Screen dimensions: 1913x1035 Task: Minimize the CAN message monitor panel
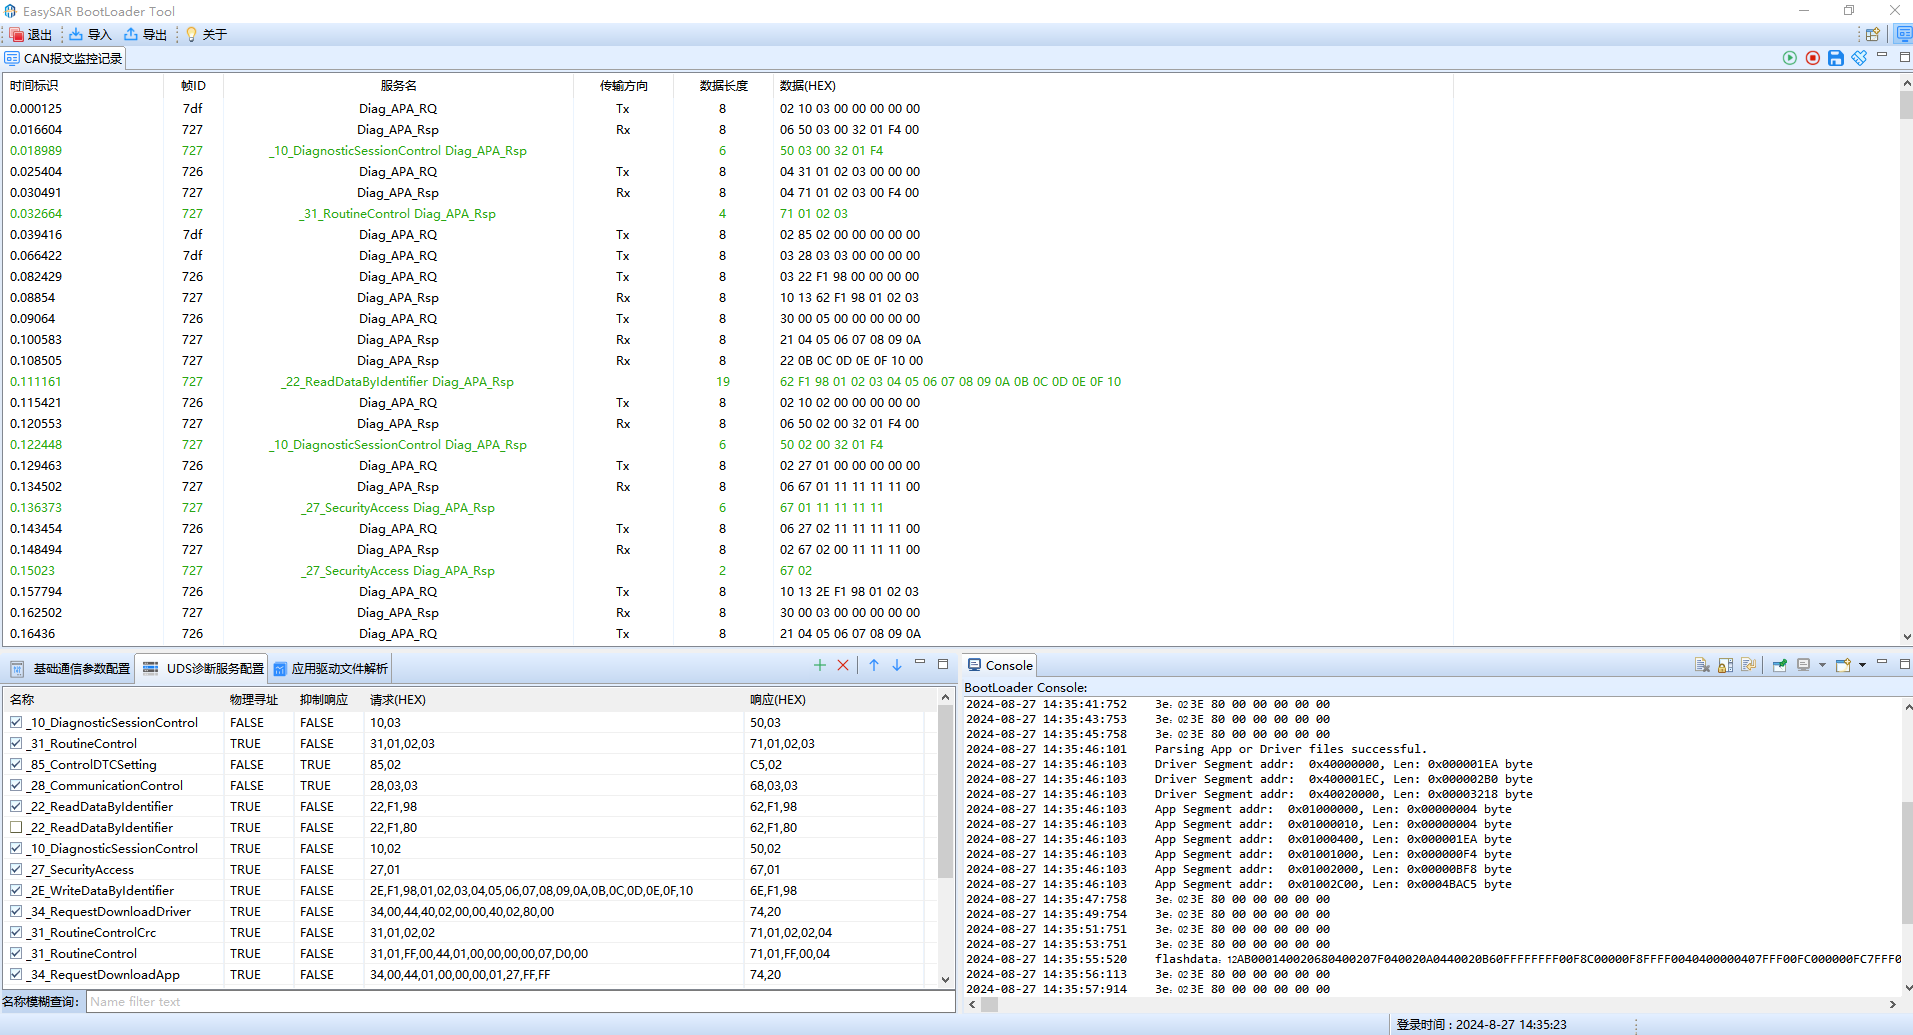click(x=1882, y=55)
